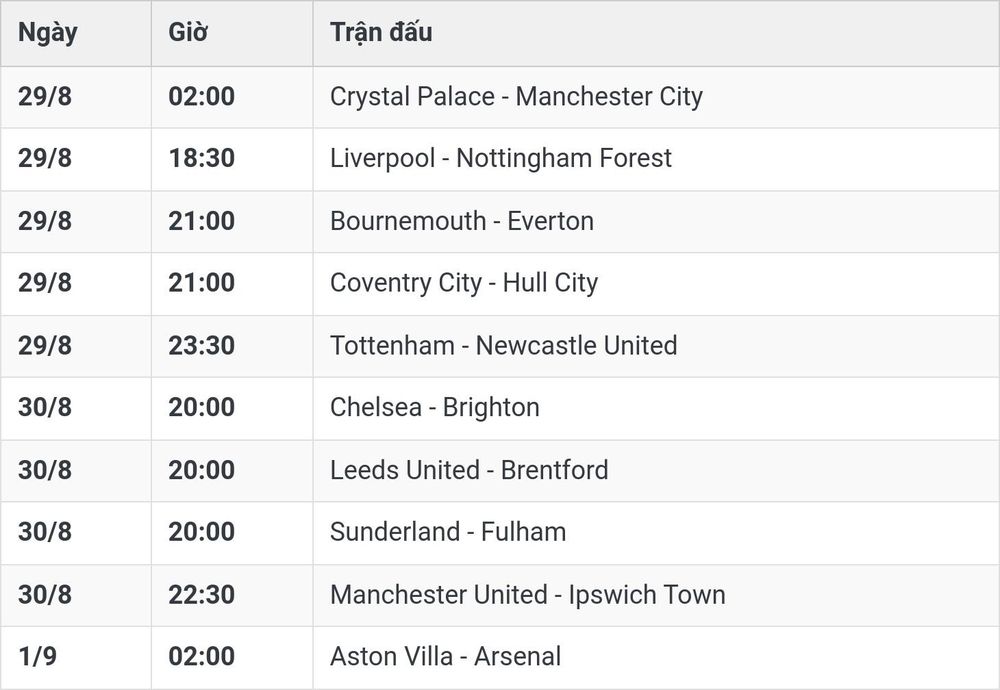Click the 22:30 kickoff time cell
The image size is (1000, 690).
[x=202, y=595]
